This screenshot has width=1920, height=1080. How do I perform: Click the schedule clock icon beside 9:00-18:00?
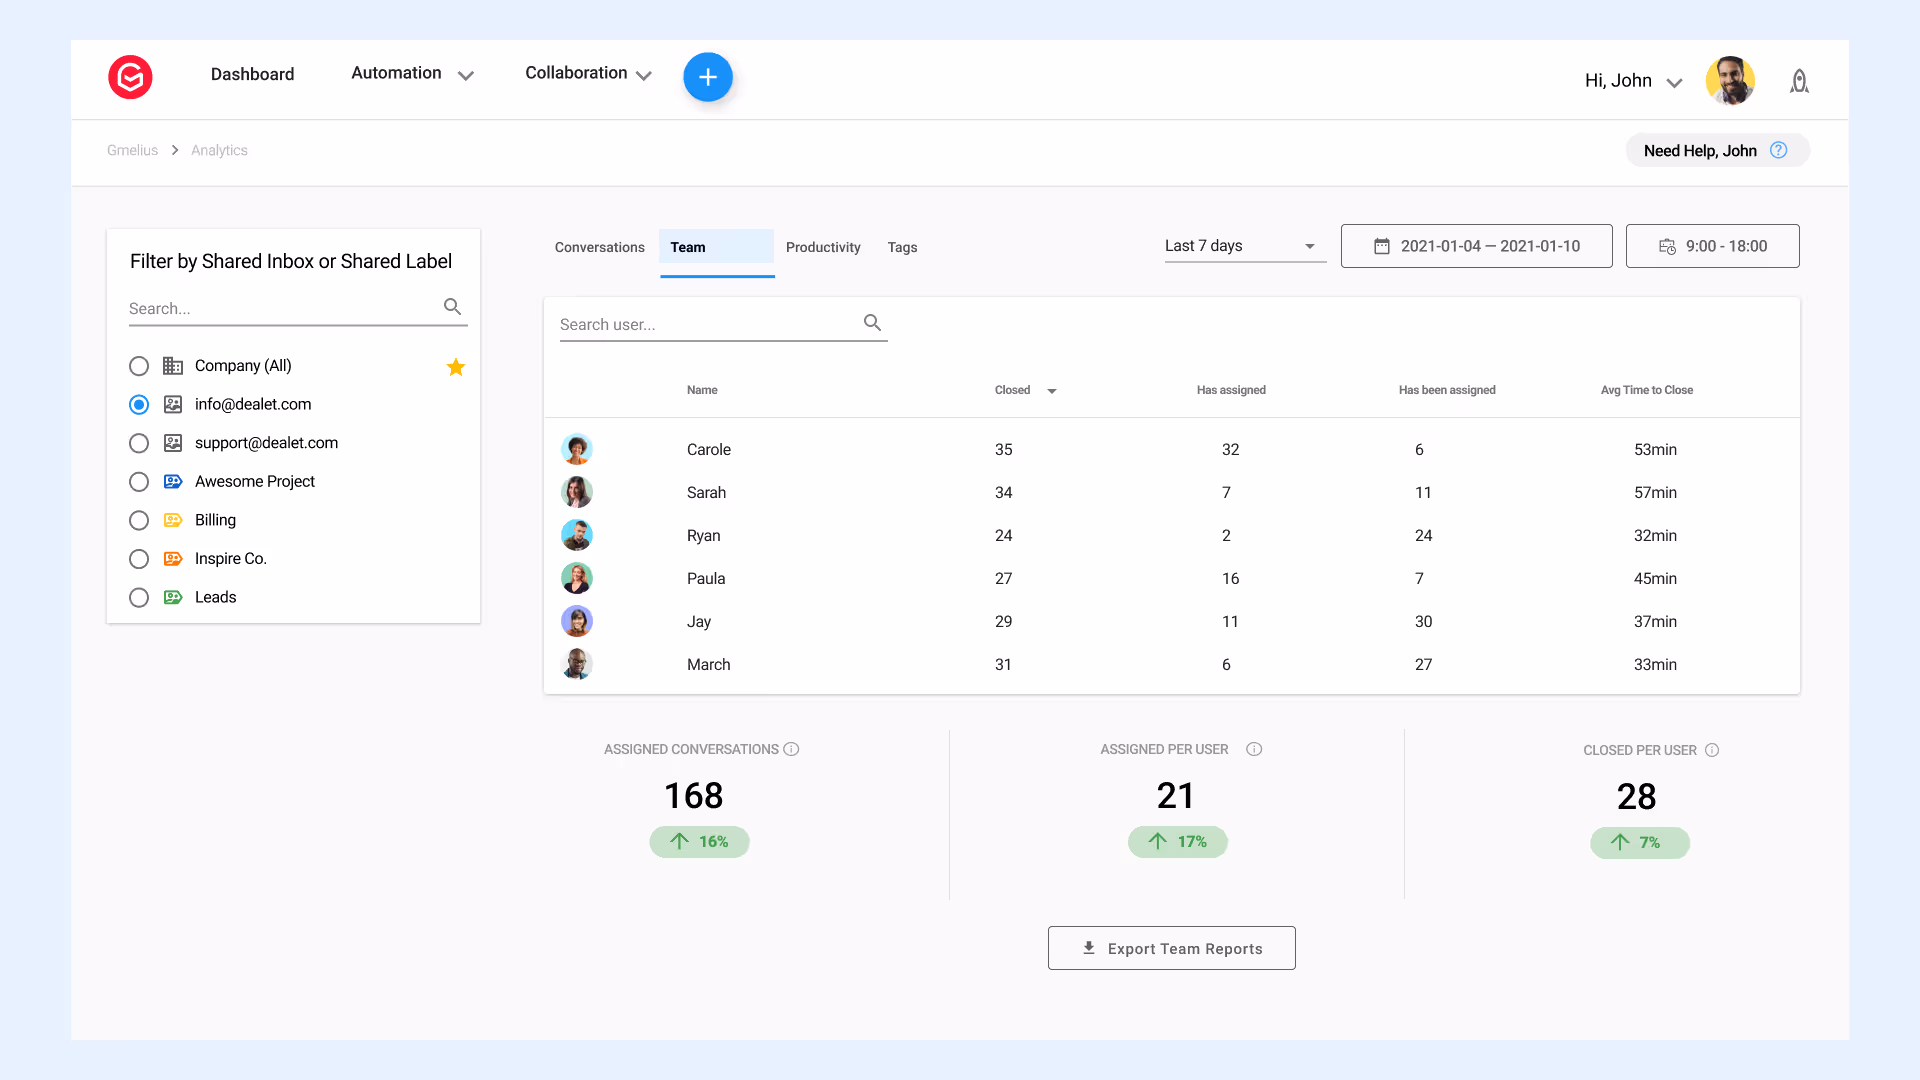coord(1668,245)
